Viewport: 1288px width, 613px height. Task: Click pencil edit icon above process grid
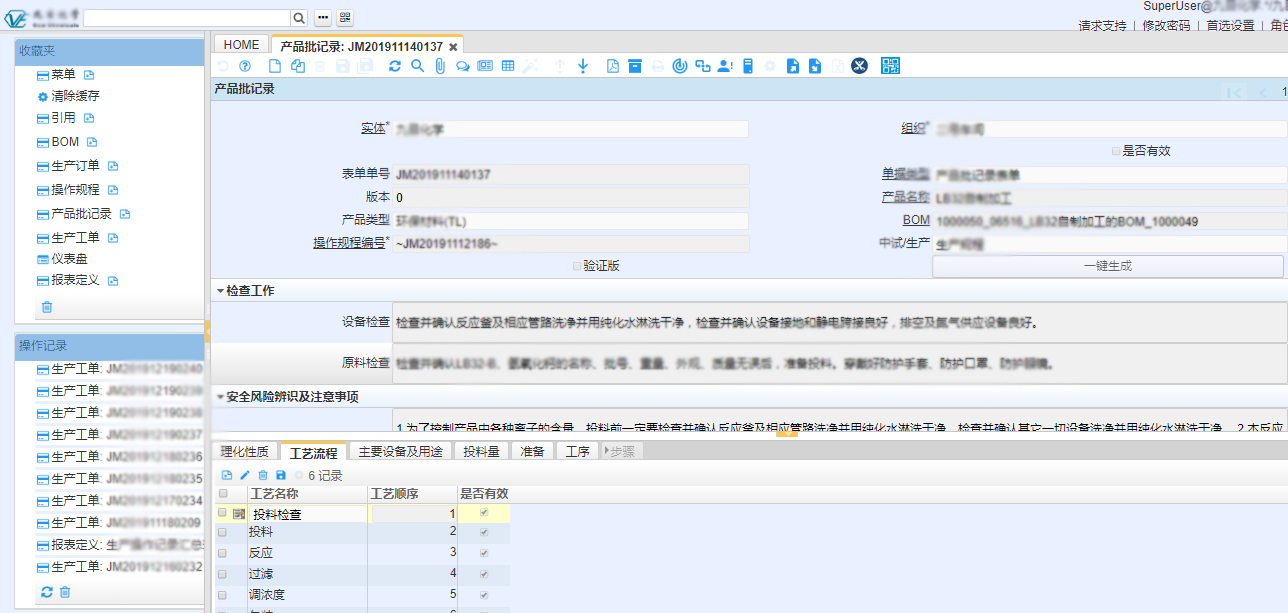pyautogui.click(x=245, y=475)
